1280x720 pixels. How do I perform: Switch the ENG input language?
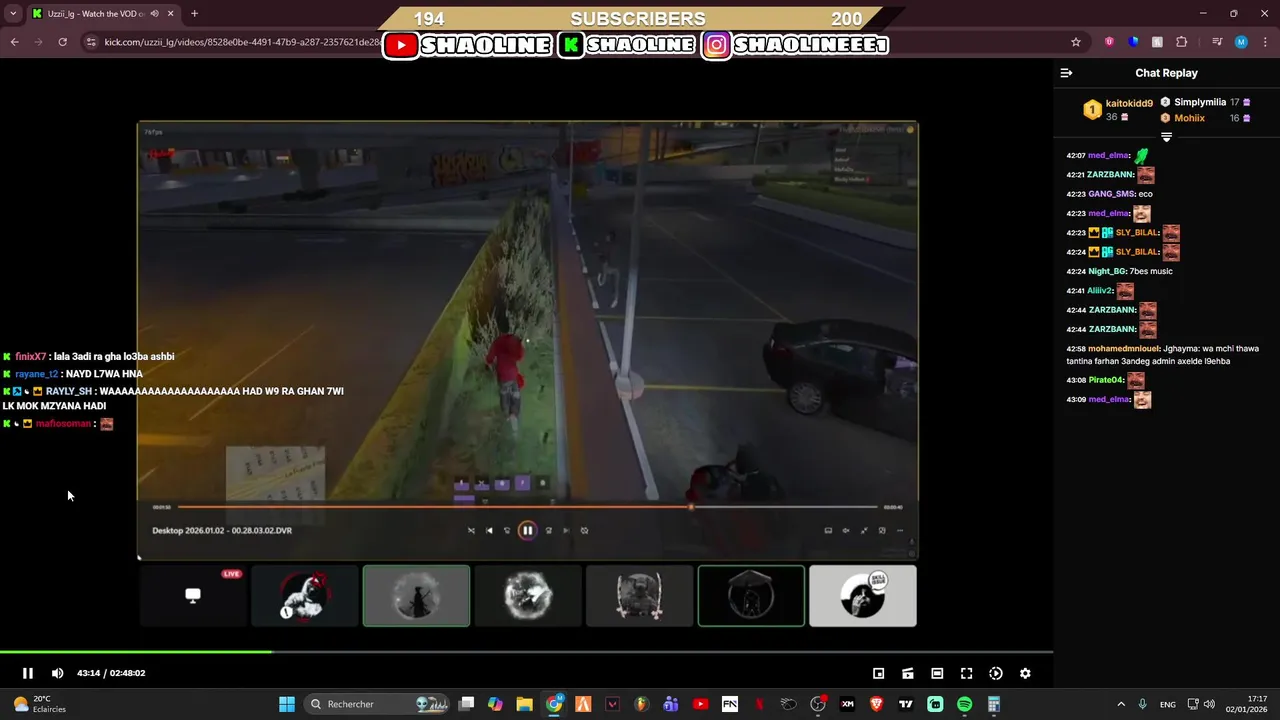point(1167,704)
